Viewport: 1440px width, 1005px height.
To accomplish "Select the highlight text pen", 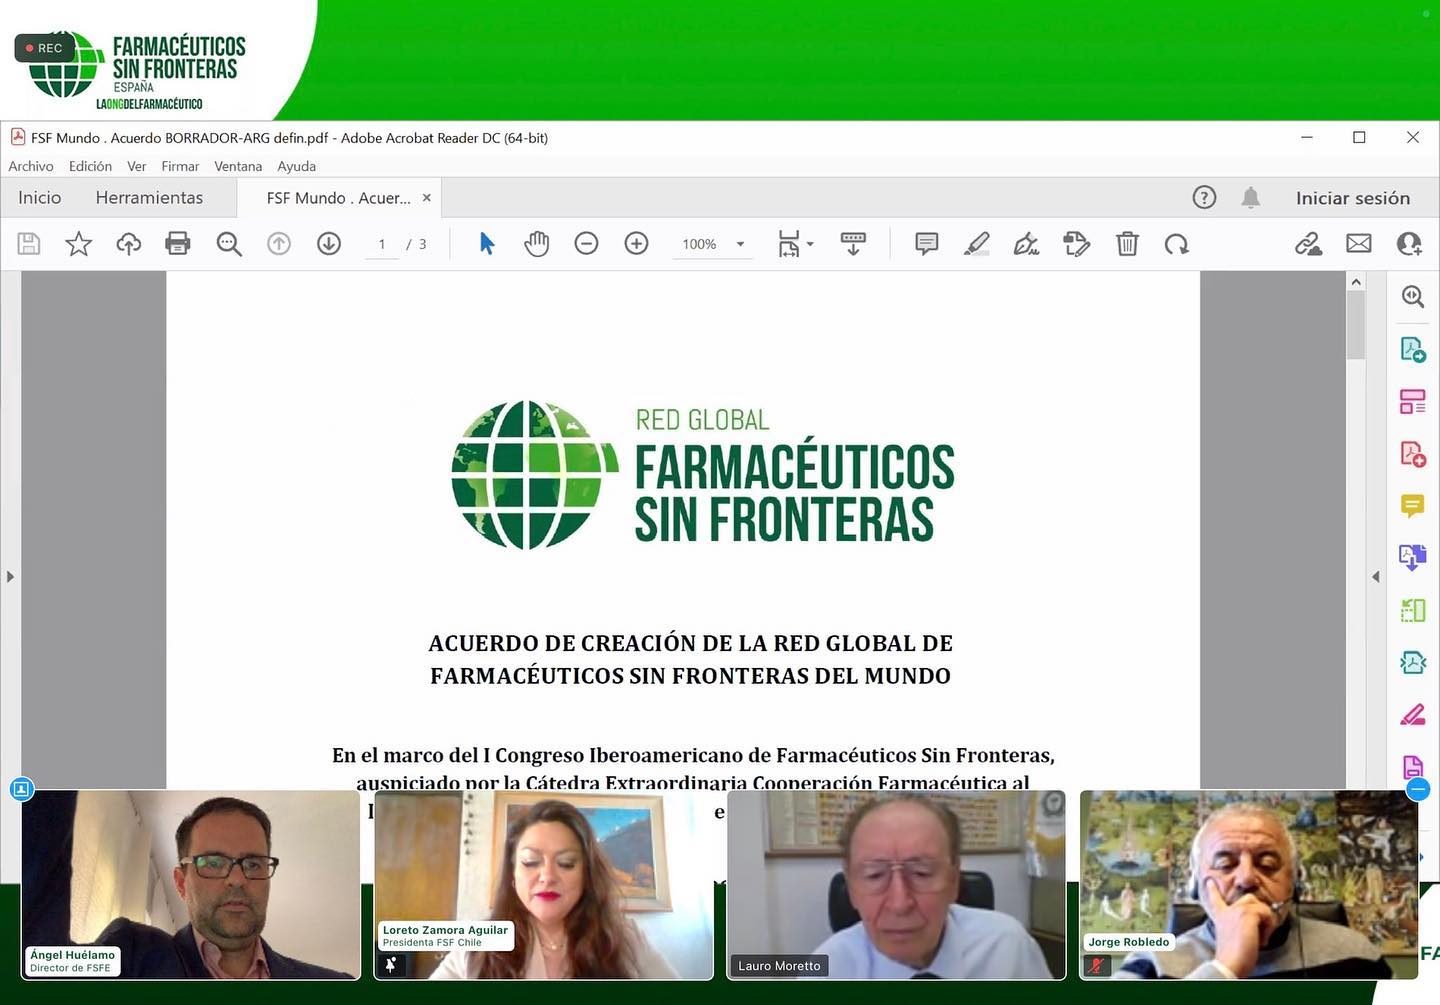I will (x=977, y=243).
